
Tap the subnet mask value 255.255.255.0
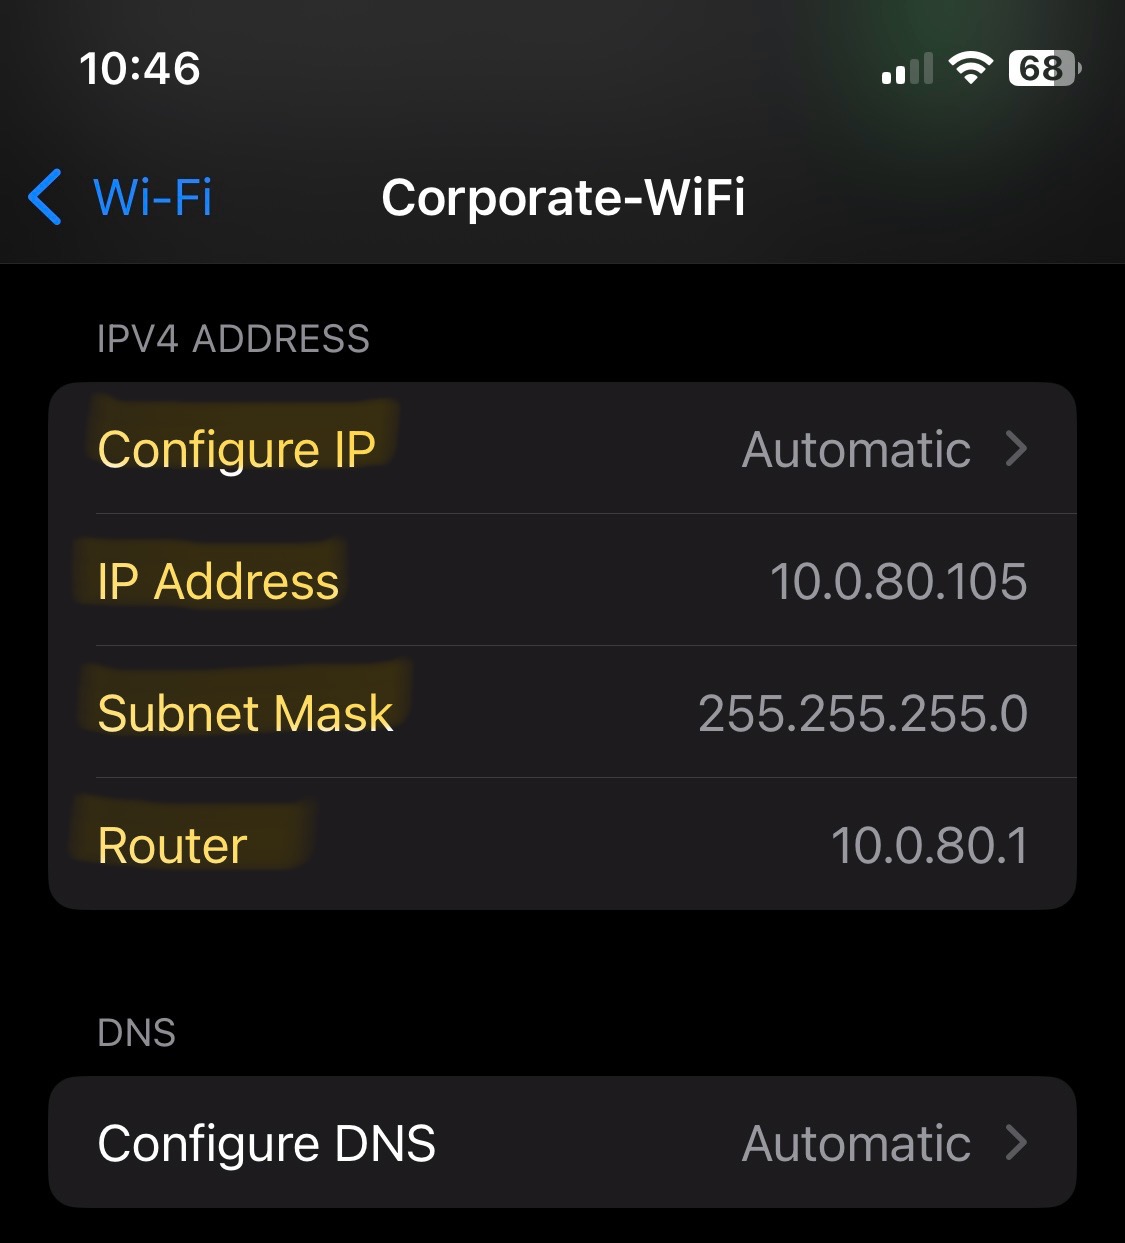862,713
